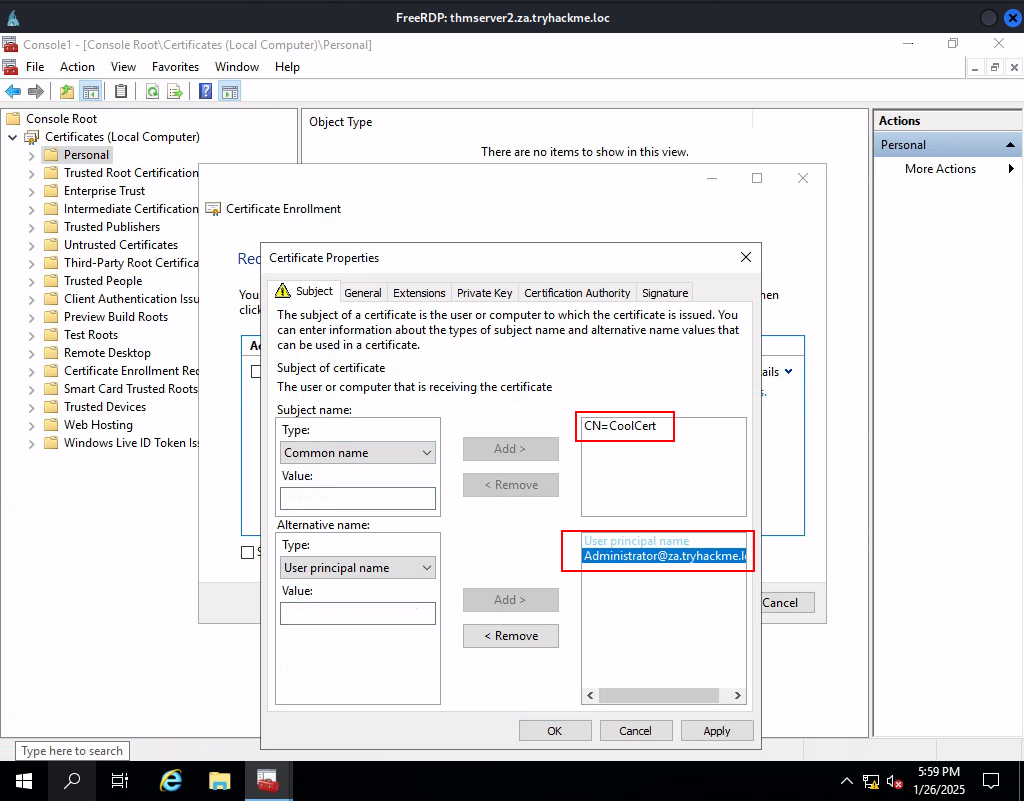Toggle Show/Hide Console Tree toolbar icon
Screen dimensions: 1024x801
[90, 91]
